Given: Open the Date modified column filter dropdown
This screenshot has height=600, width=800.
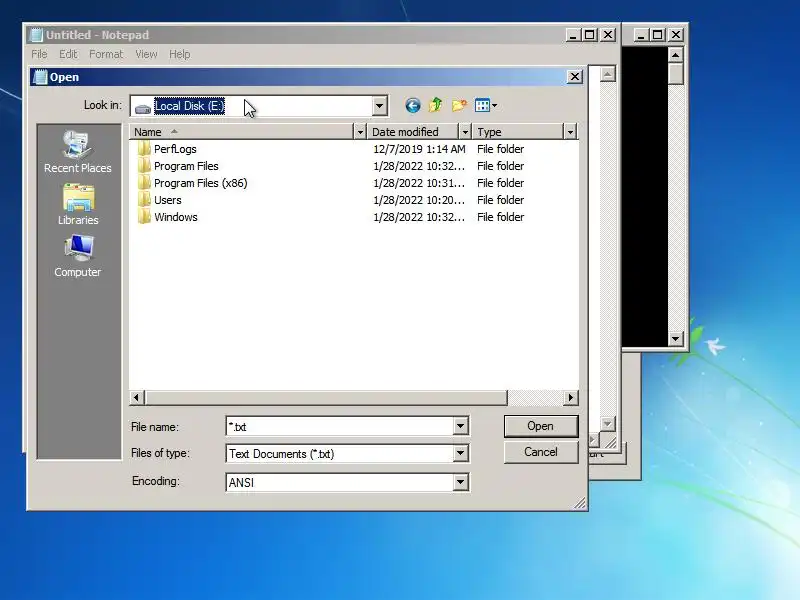Looking at the screenshot, I should [465, 132].
